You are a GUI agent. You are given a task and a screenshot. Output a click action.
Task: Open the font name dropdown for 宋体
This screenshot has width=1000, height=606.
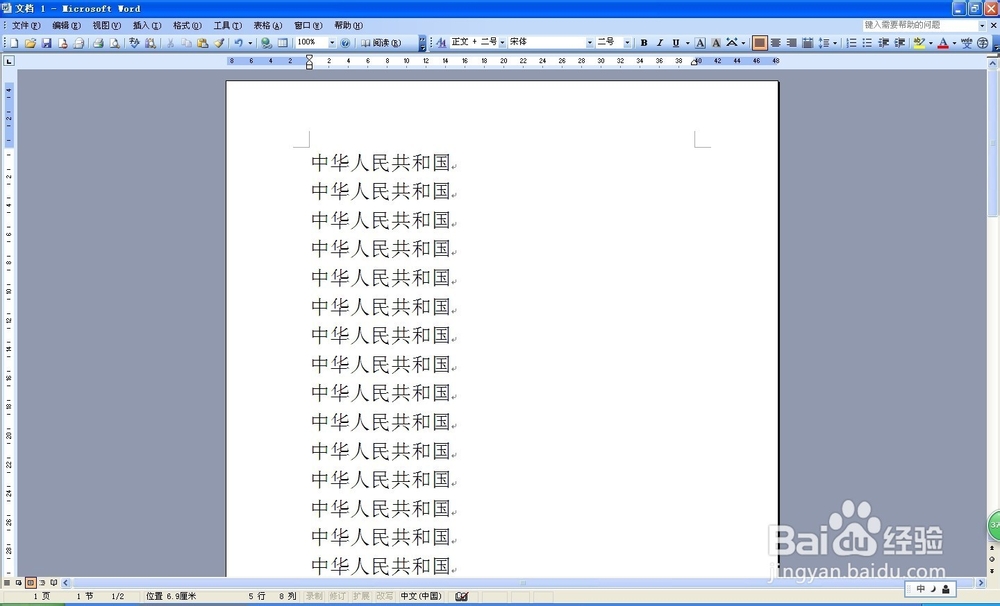(x=589, y=43)
